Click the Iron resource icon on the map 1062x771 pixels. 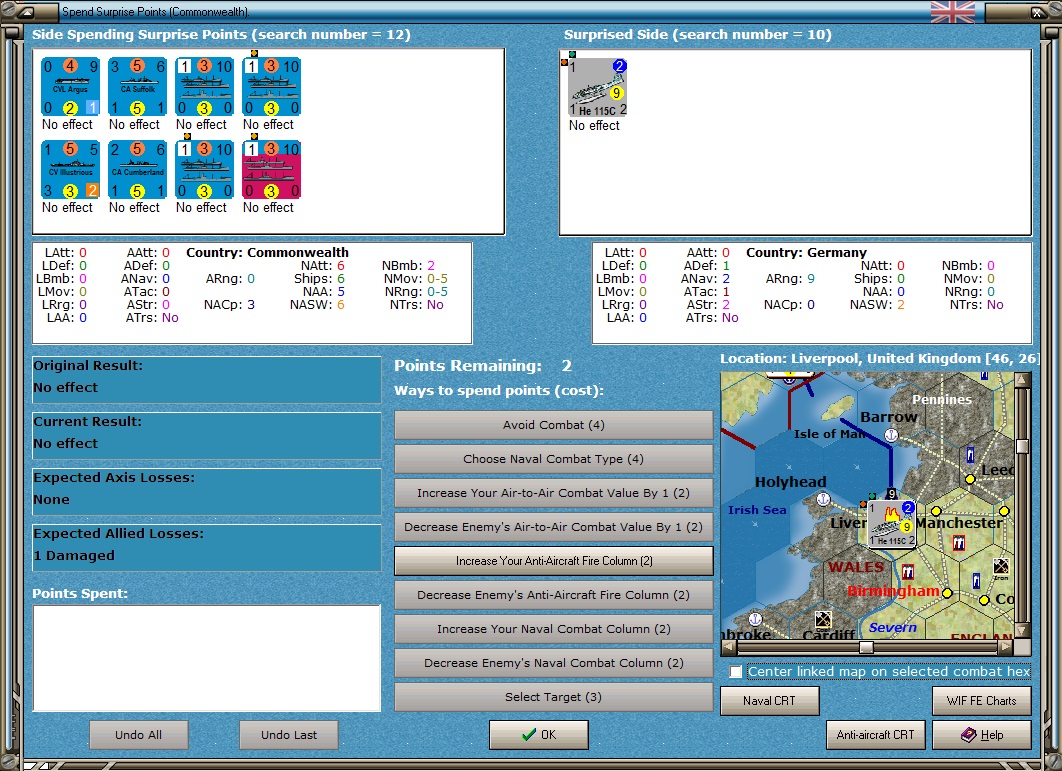[x=1000, y=567]
